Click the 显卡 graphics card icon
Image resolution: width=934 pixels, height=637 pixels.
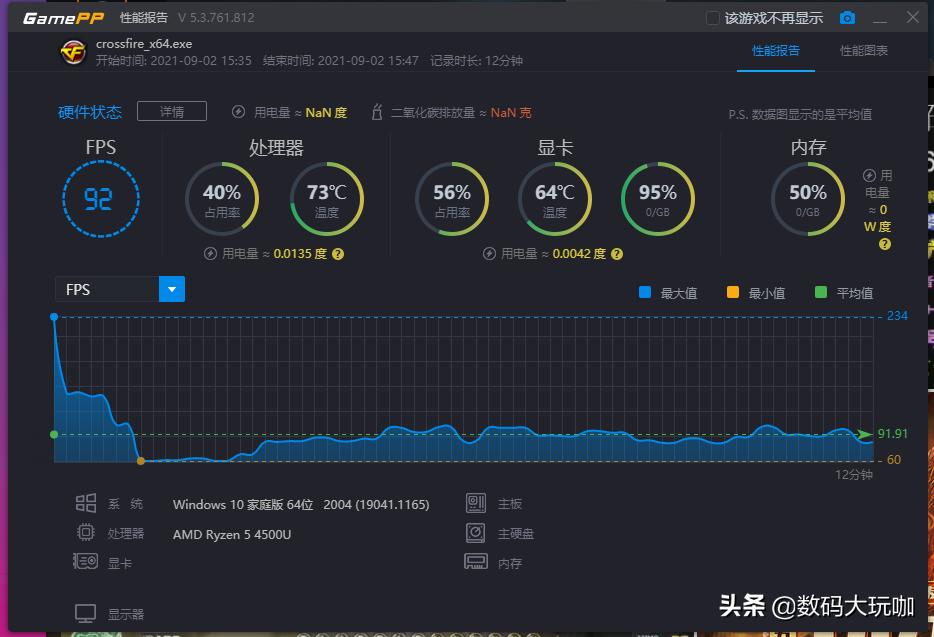coord(87,562)
